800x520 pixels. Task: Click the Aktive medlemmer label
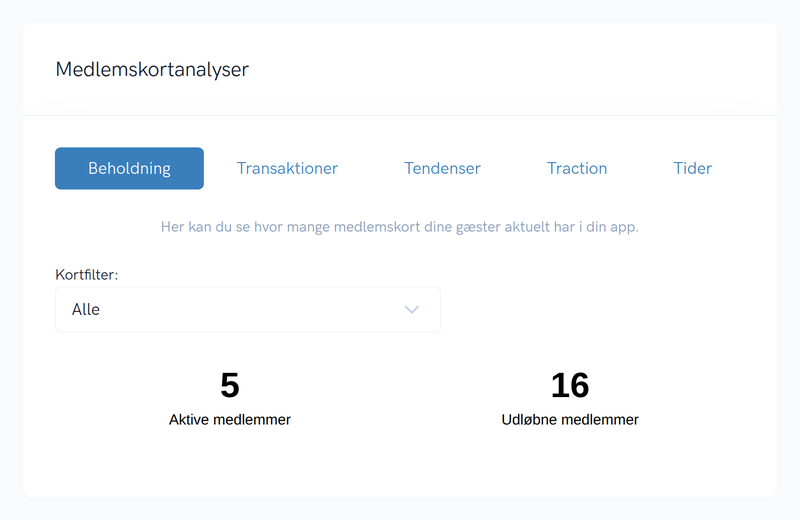tap(230, 419)
